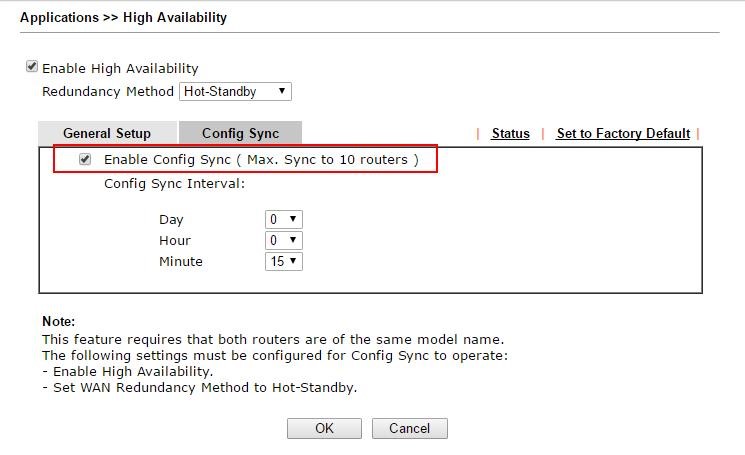Click the Day field label
Image resolution: width=745 pixels, height=455 pixels.
coord(171,219)
